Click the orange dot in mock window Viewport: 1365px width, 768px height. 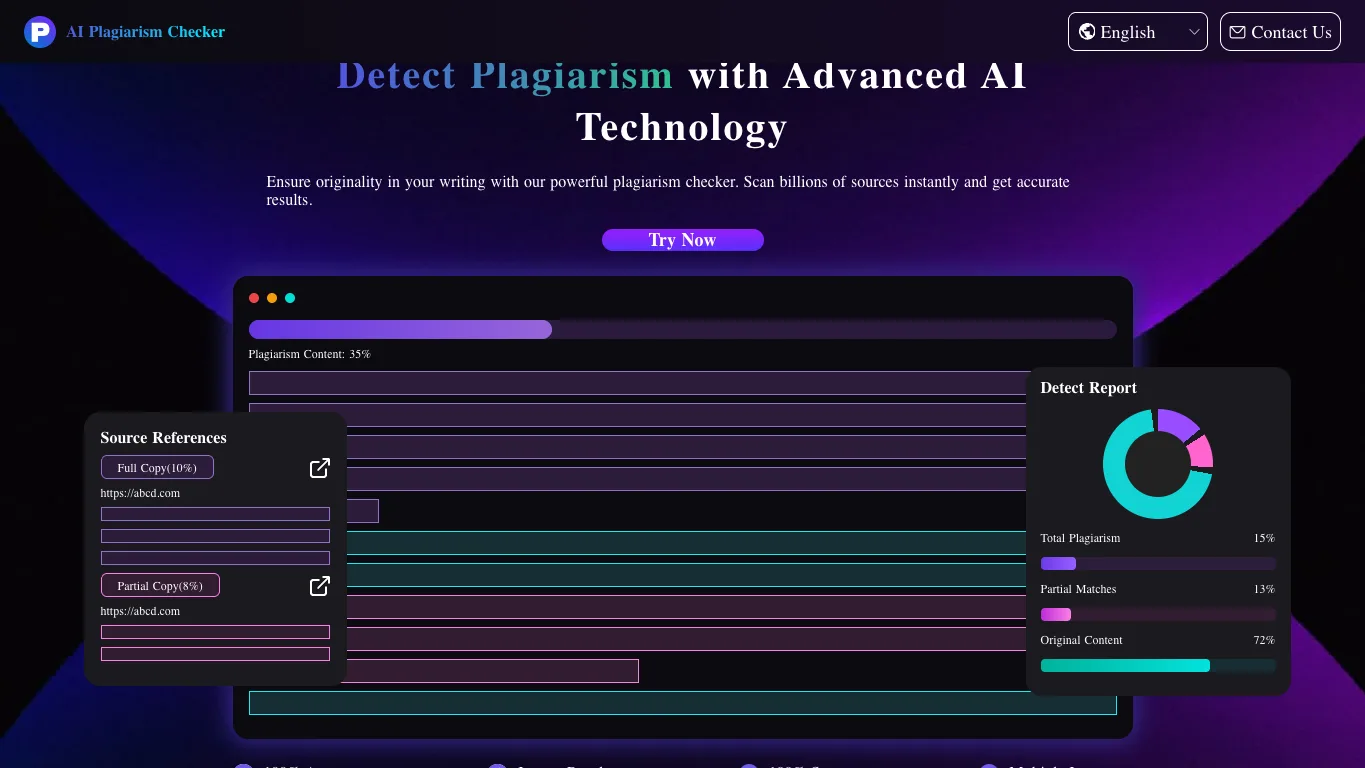click(x=272, y=298)
